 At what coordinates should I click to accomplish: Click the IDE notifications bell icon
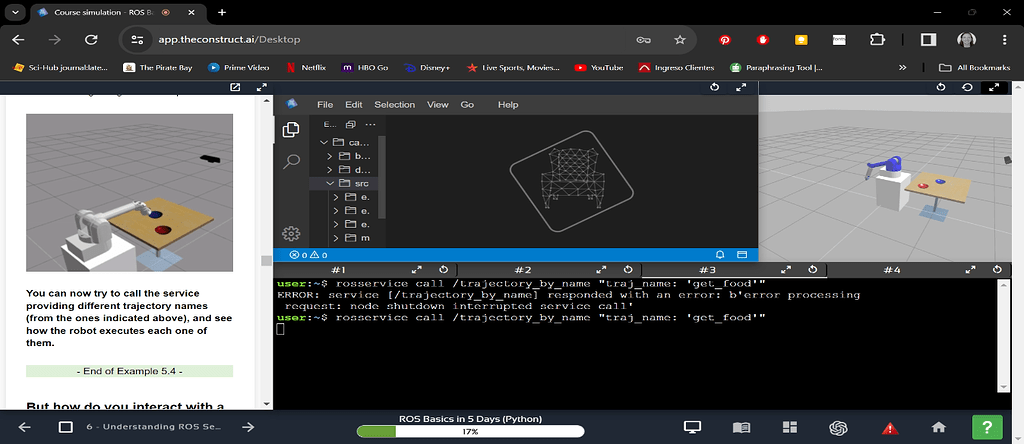point(719,255)
